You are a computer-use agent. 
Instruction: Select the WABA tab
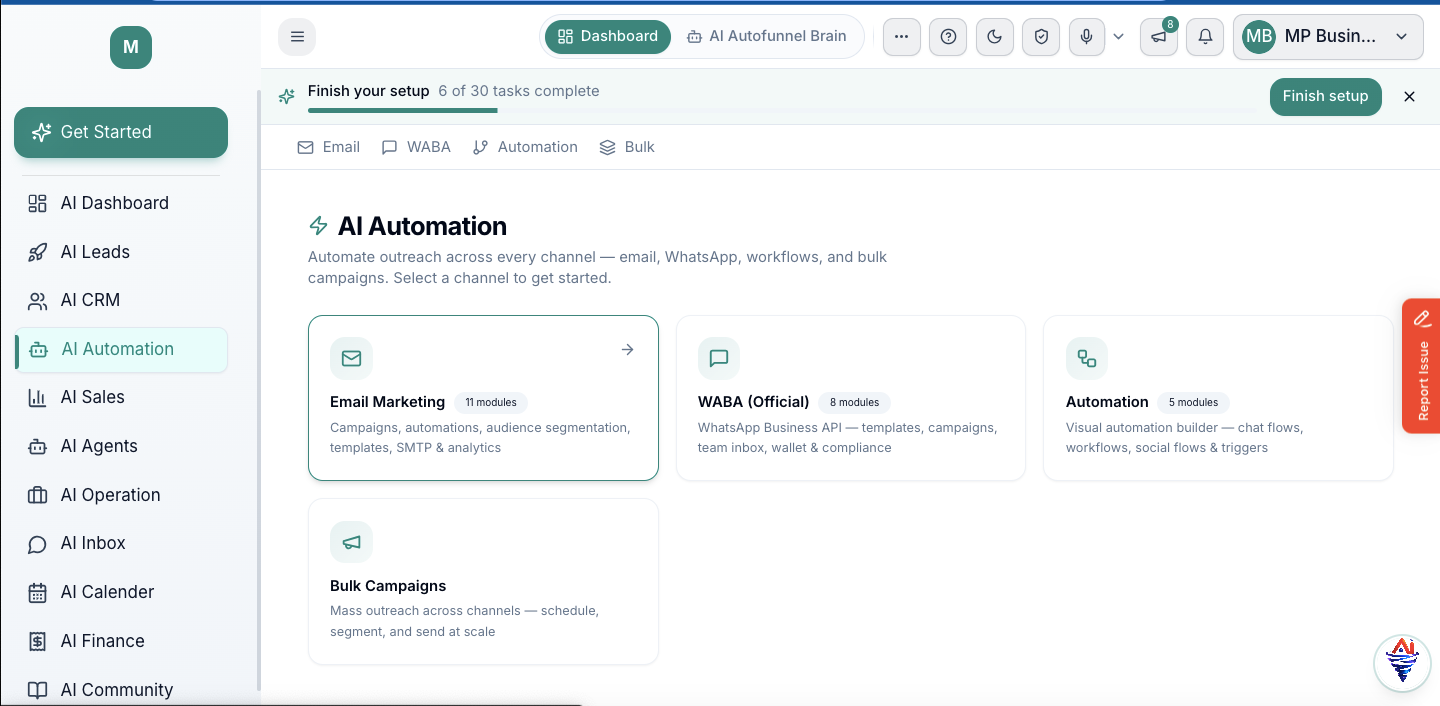416,147
